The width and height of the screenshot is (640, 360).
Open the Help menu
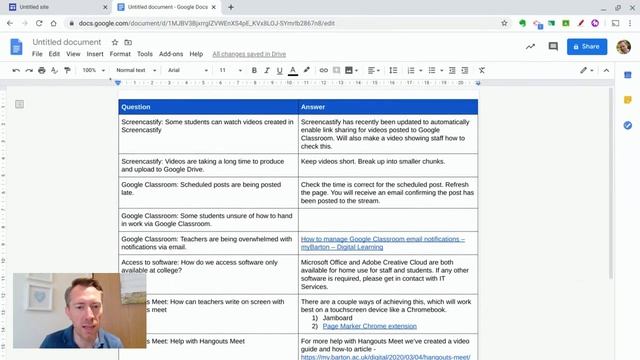196,54
